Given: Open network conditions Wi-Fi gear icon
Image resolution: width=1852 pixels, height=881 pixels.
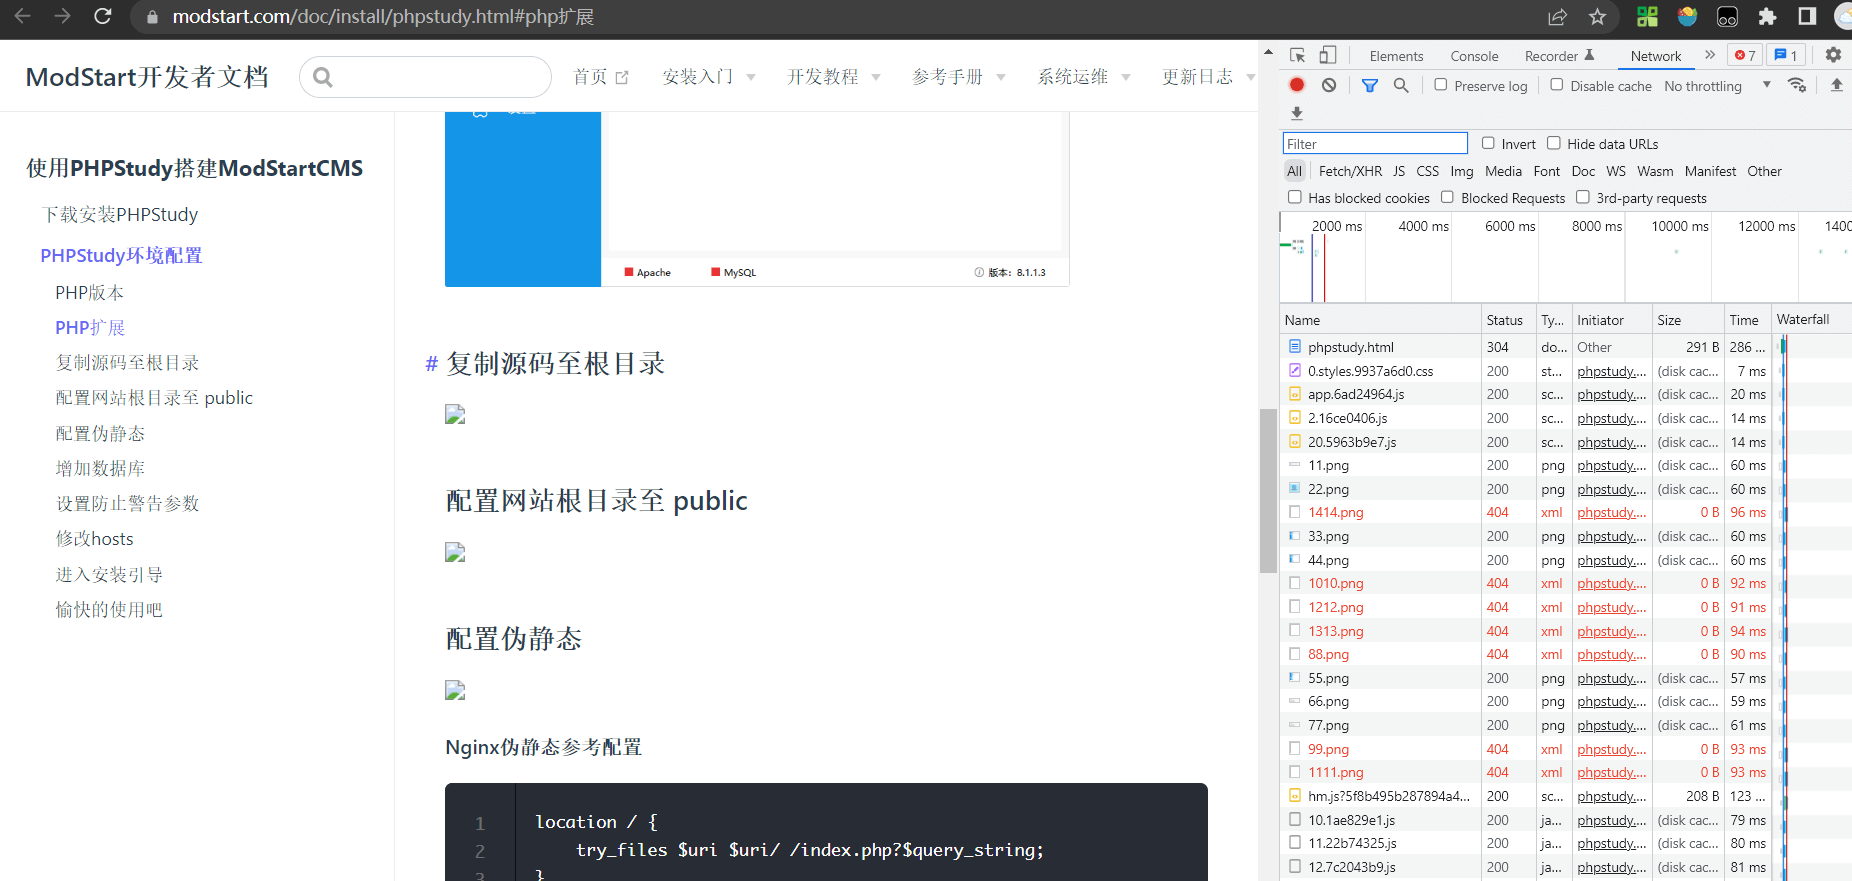Looking at the screenshot, I should click(x=1797, y=85).
